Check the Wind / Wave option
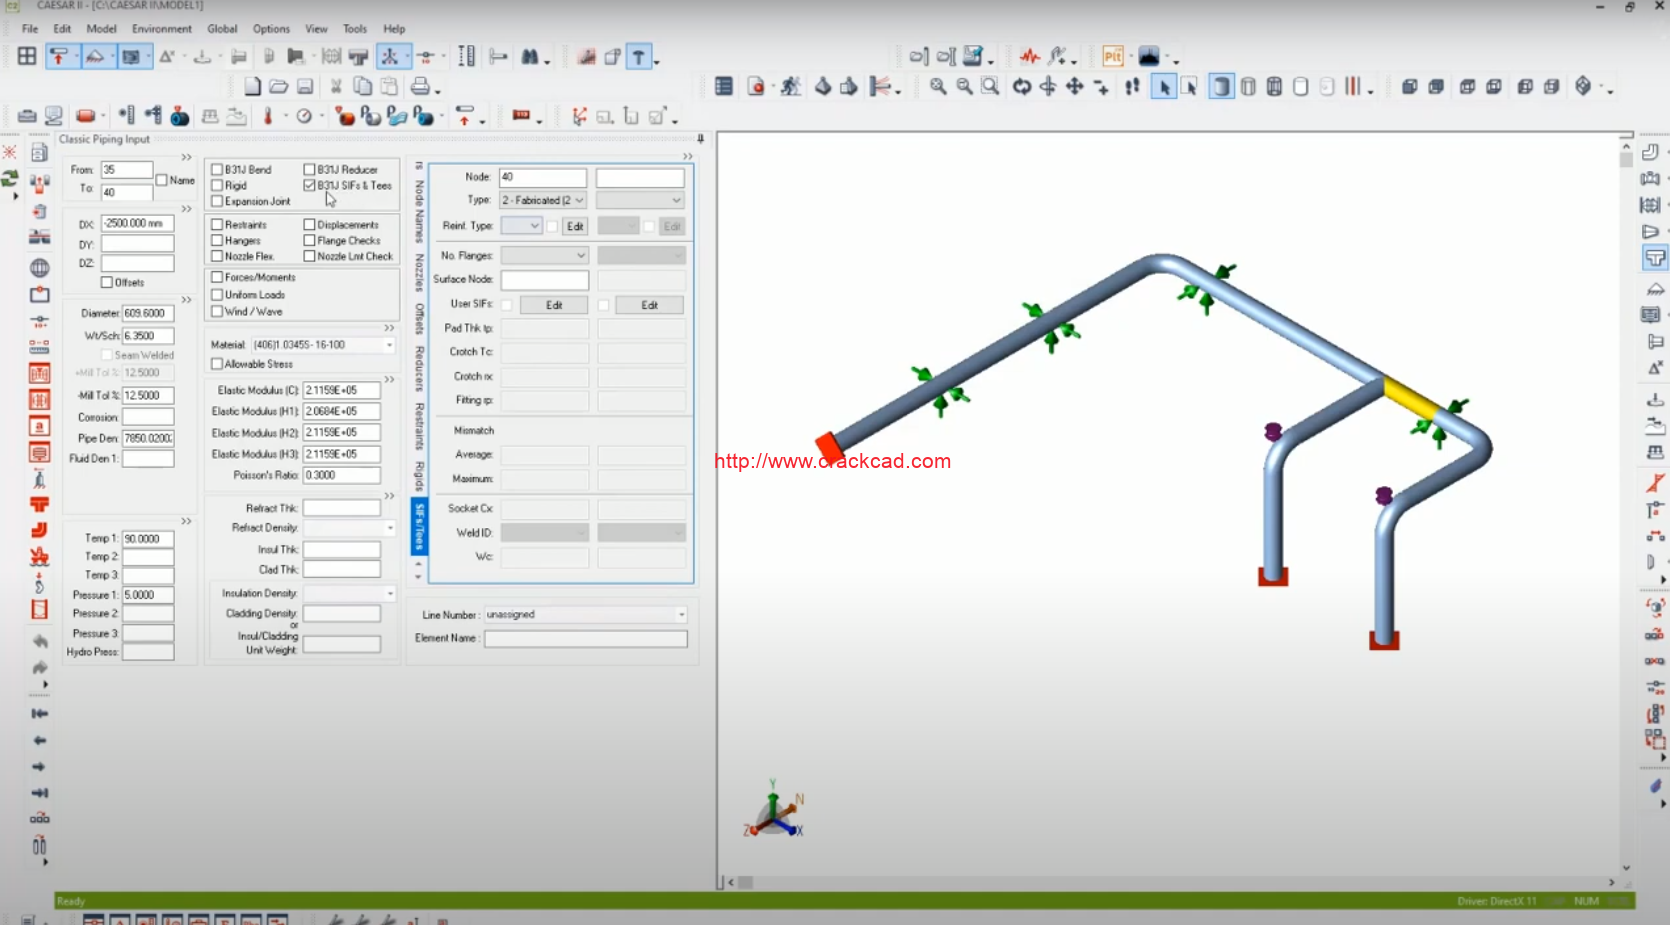Image resolution: width=1670 pixels, height=925 pixels. point(215,311)
